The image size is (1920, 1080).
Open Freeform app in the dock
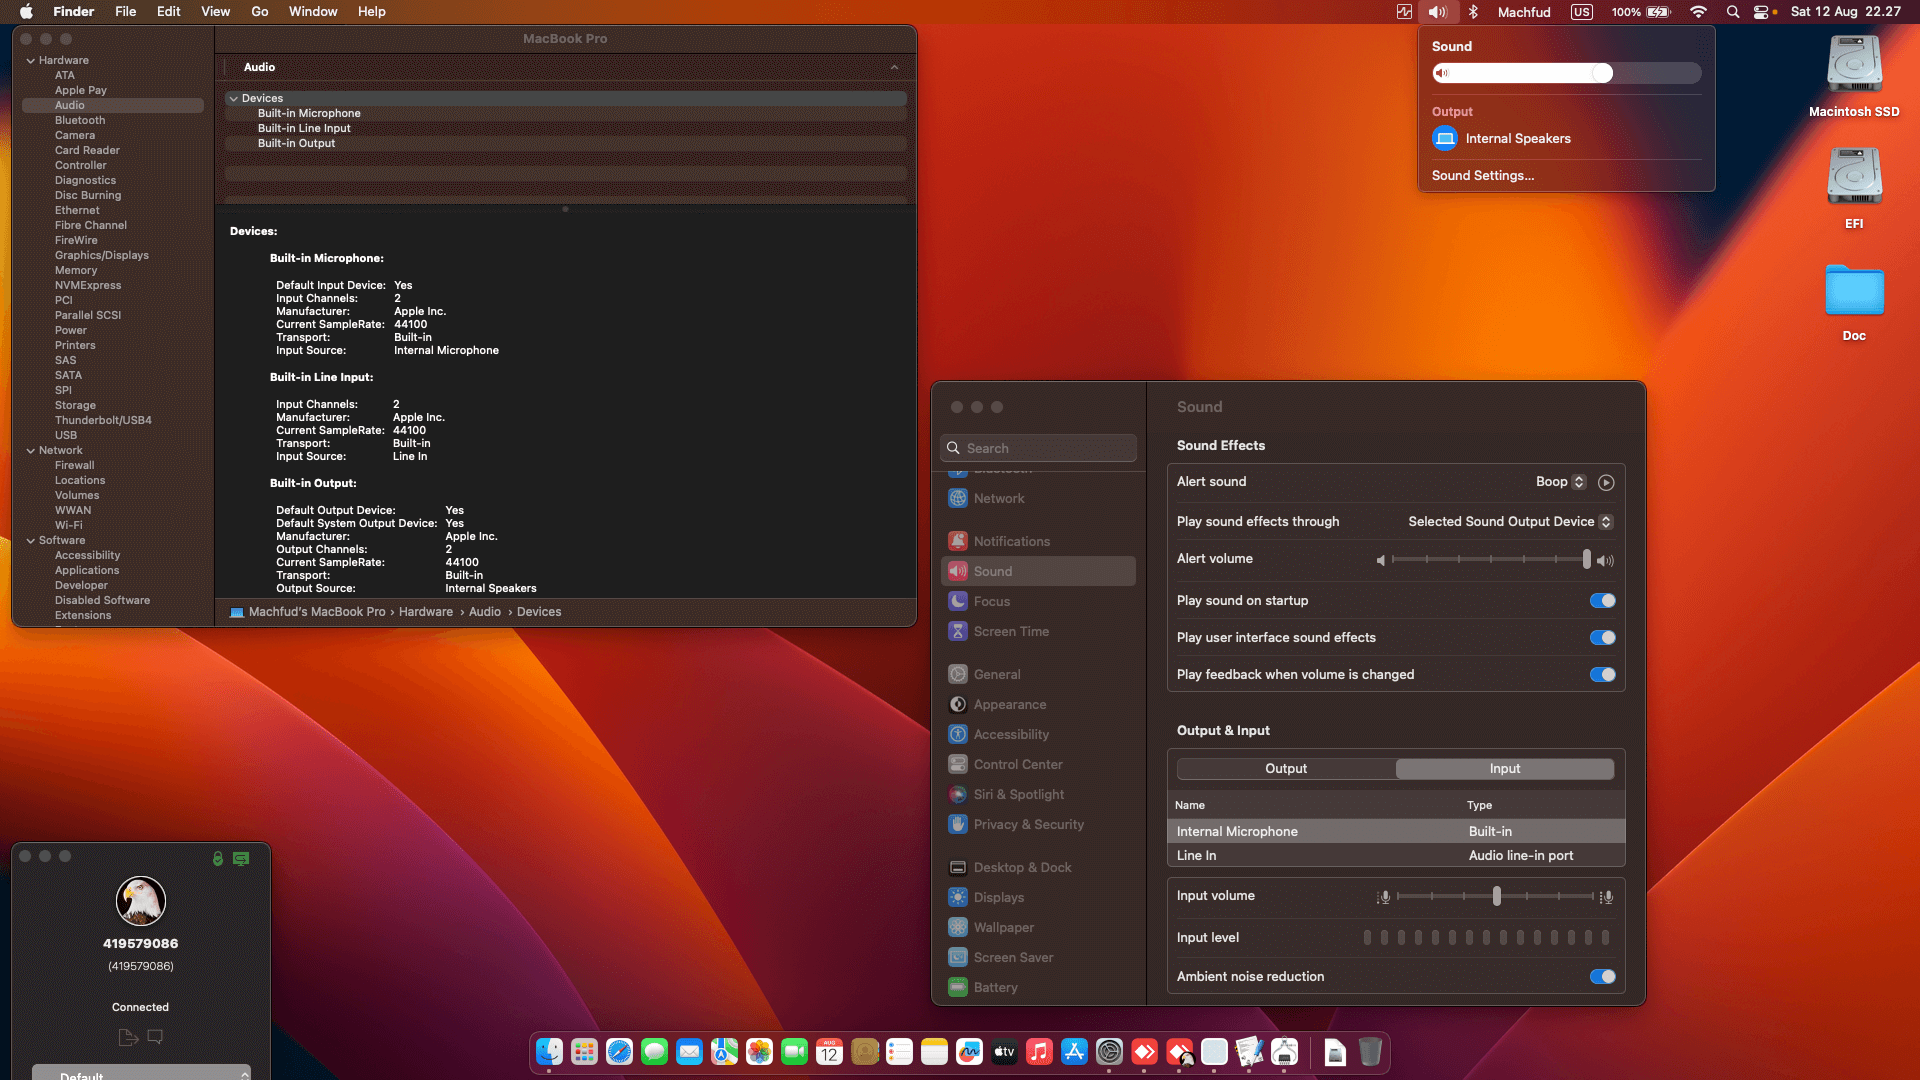coord(969,1052)
